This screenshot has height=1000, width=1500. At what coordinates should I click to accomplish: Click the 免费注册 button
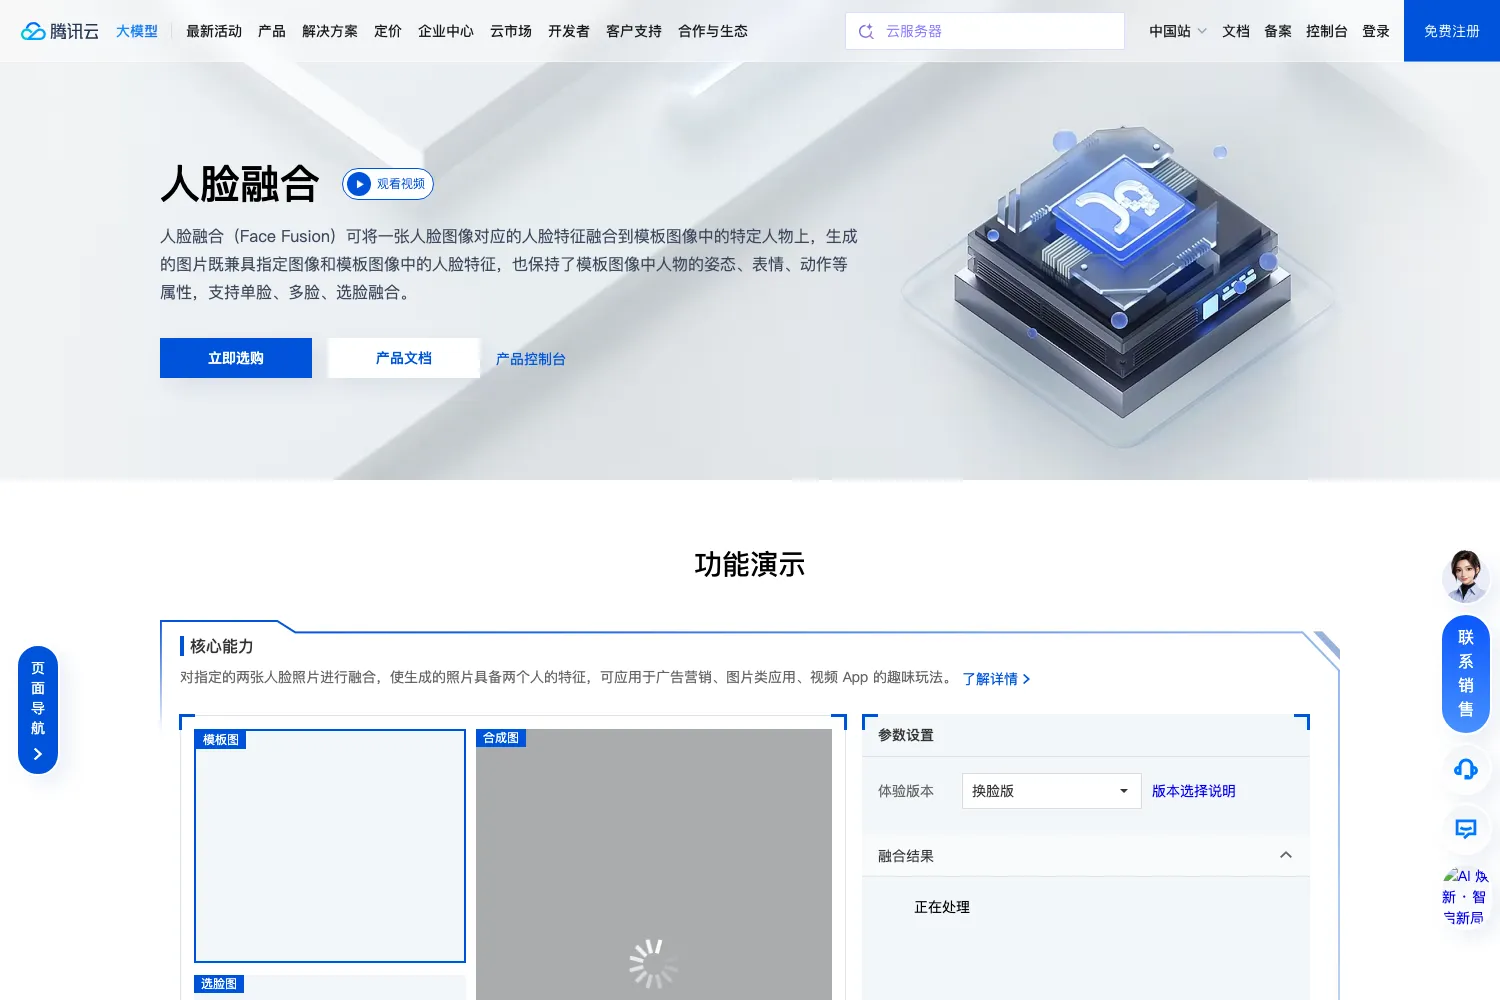[1452, 31]
